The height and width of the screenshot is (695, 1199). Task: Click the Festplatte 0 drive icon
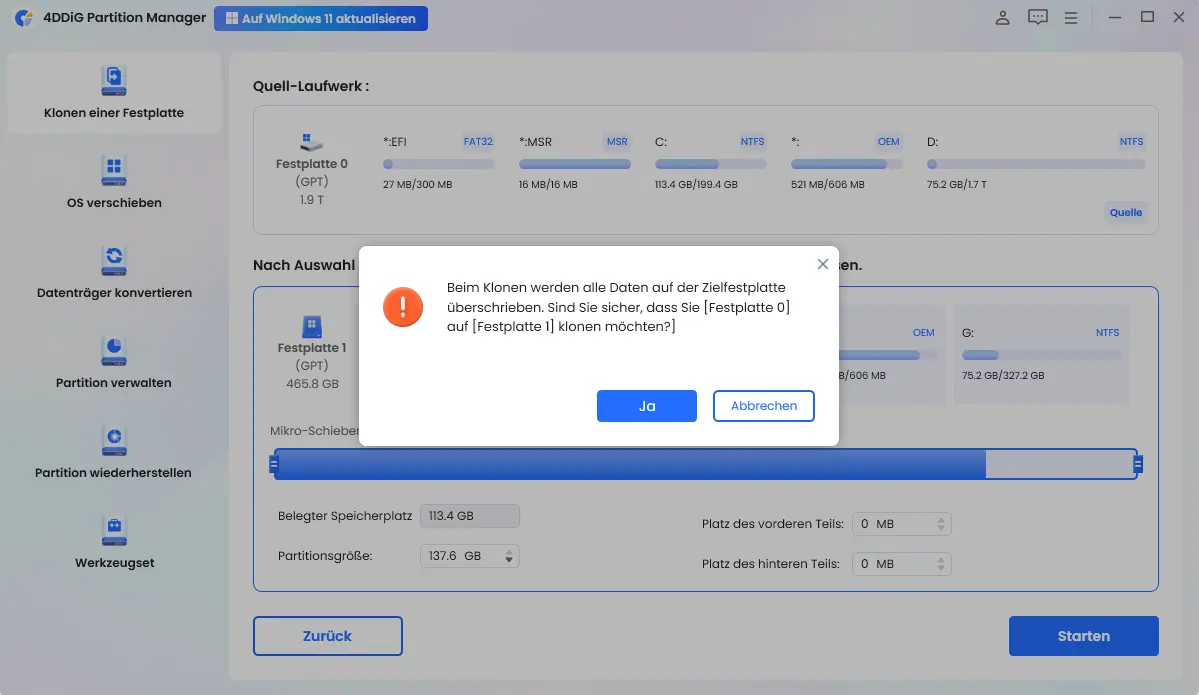311,142
